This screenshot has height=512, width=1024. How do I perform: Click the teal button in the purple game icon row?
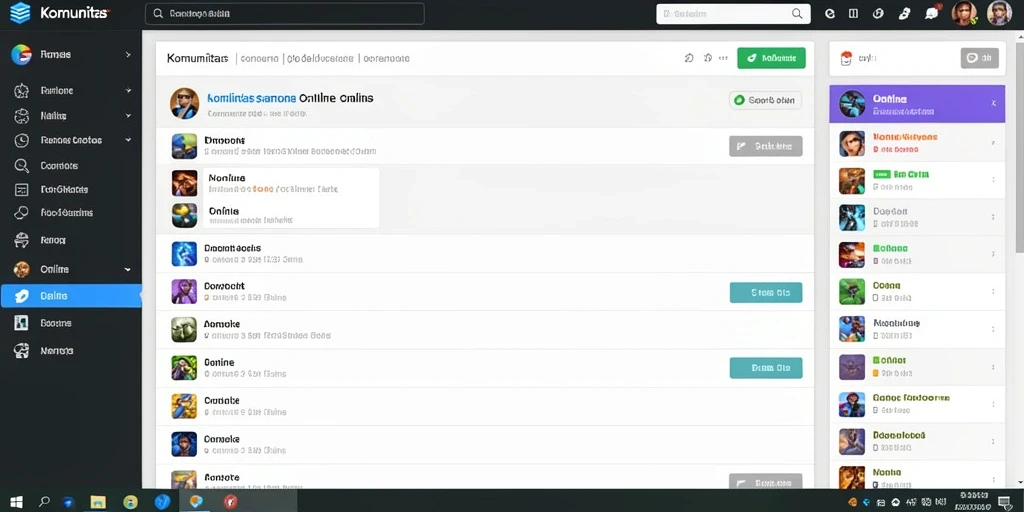[x=765, y=293]
